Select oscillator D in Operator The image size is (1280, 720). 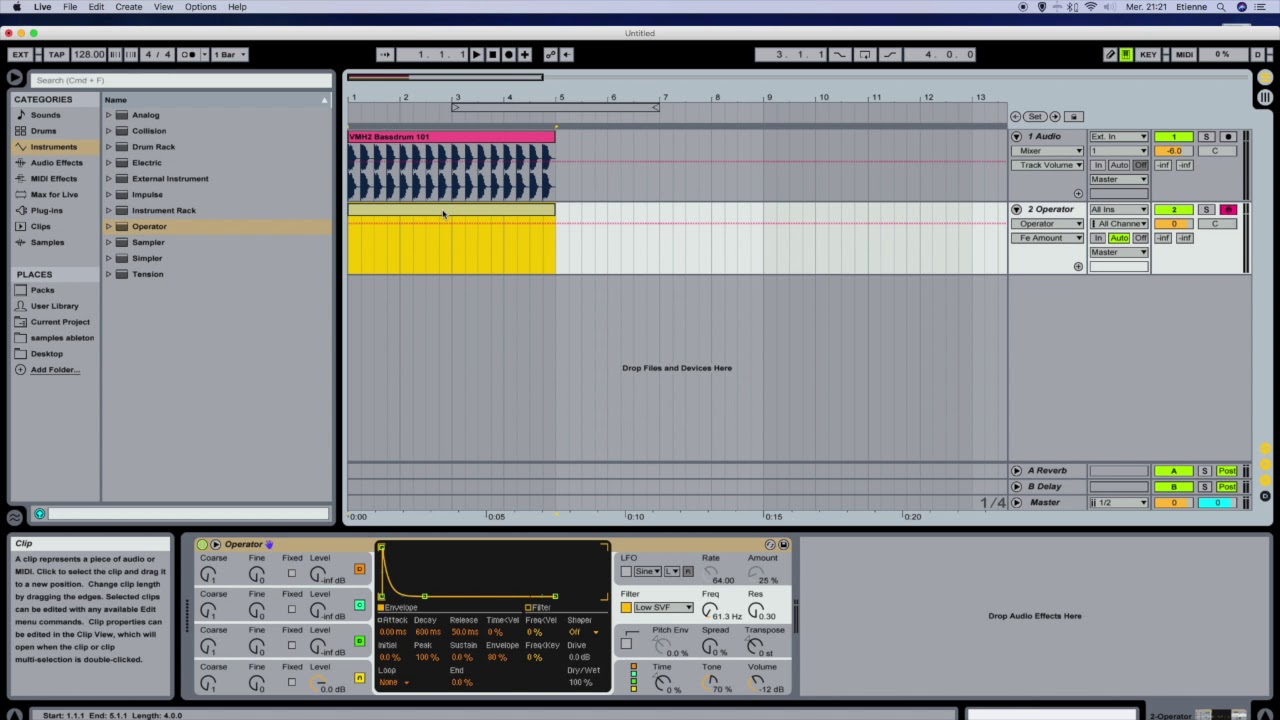[359, 570]
